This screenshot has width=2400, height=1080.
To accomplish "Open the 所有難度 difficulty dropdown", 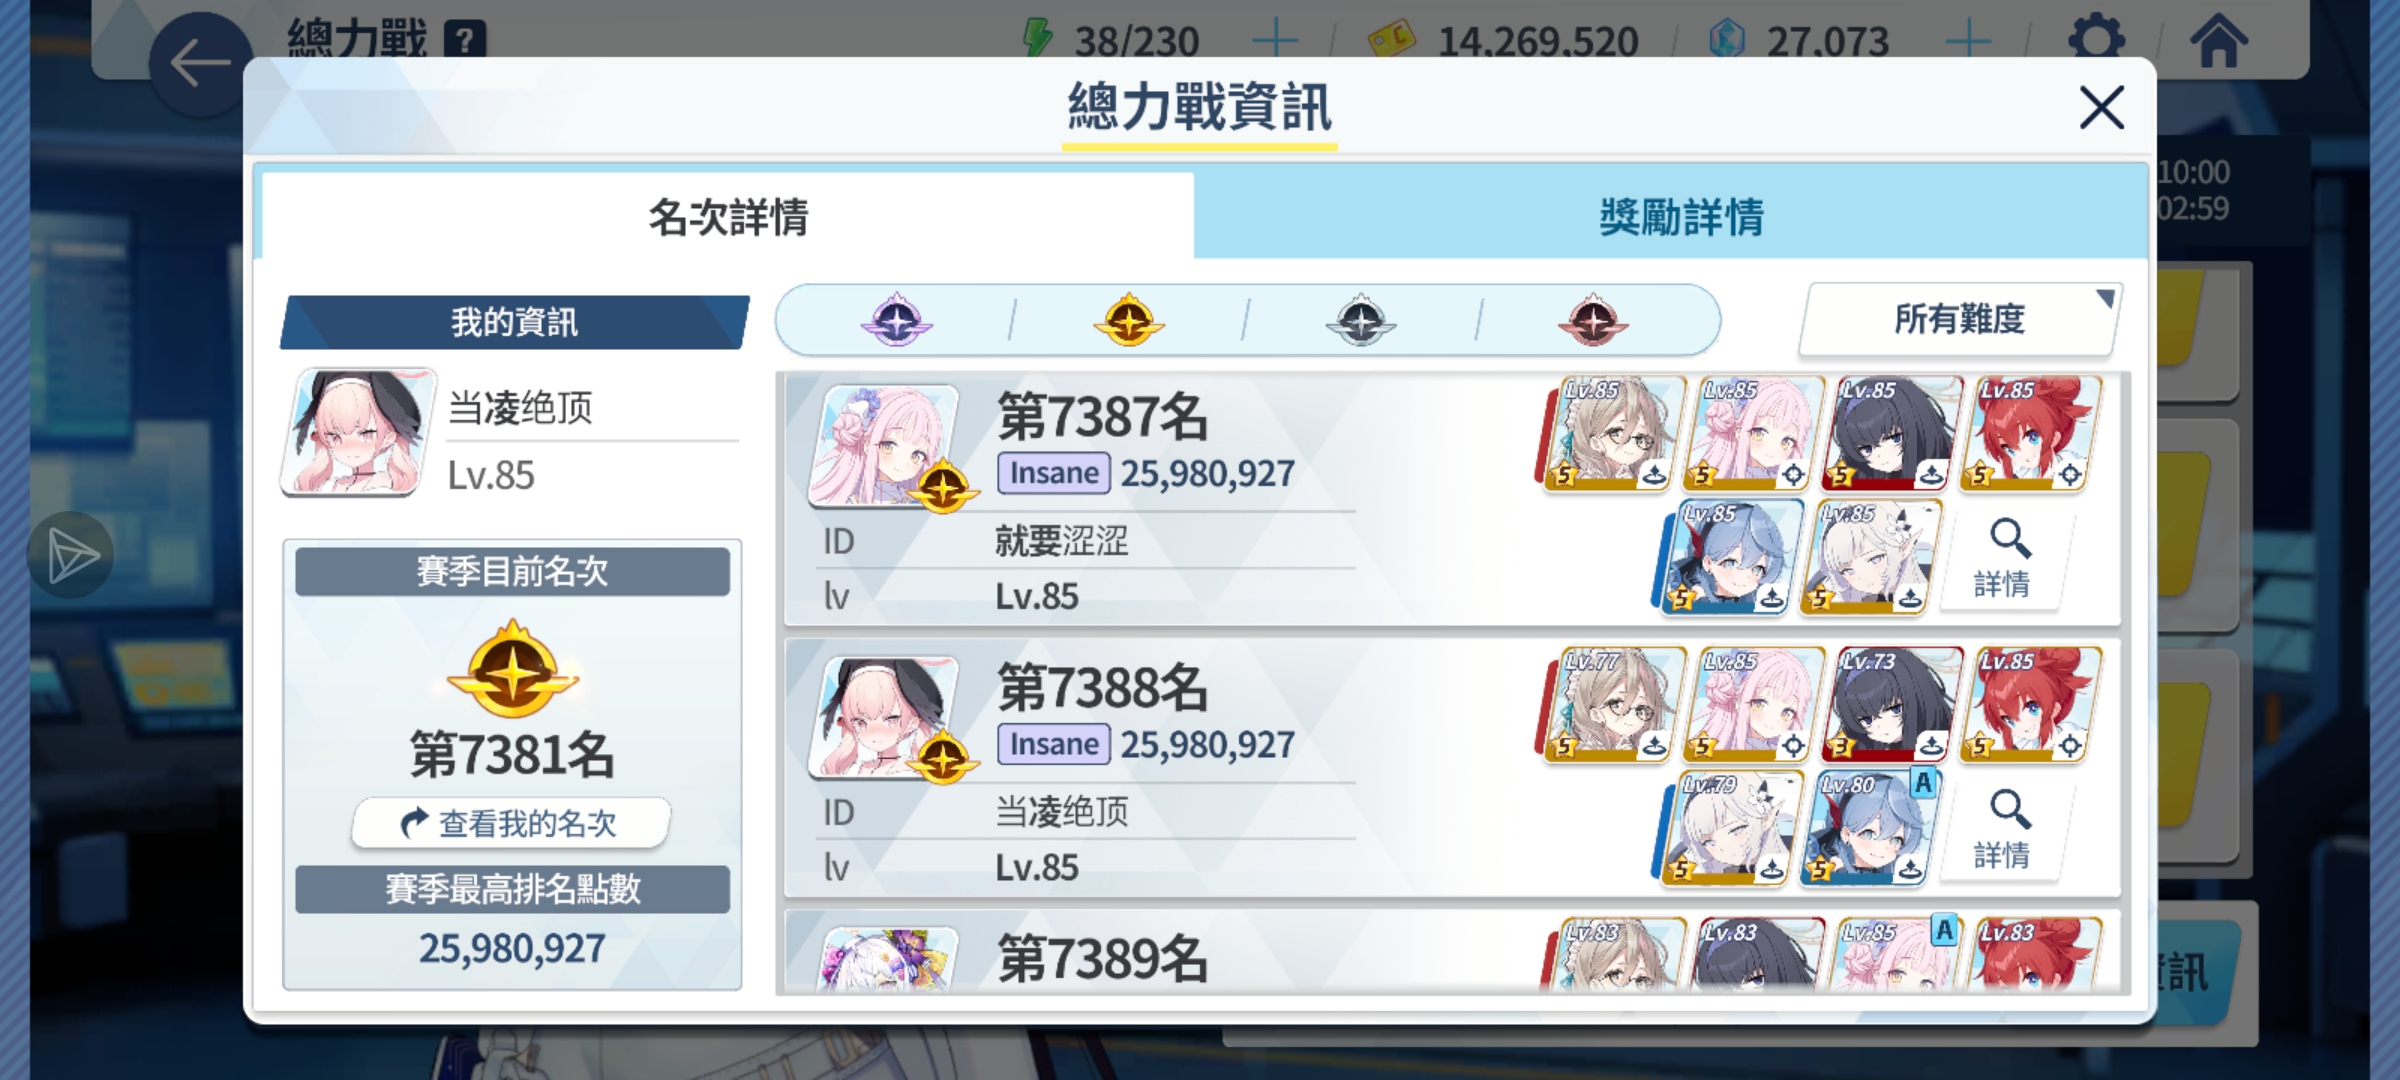I will coord(1960,320).
